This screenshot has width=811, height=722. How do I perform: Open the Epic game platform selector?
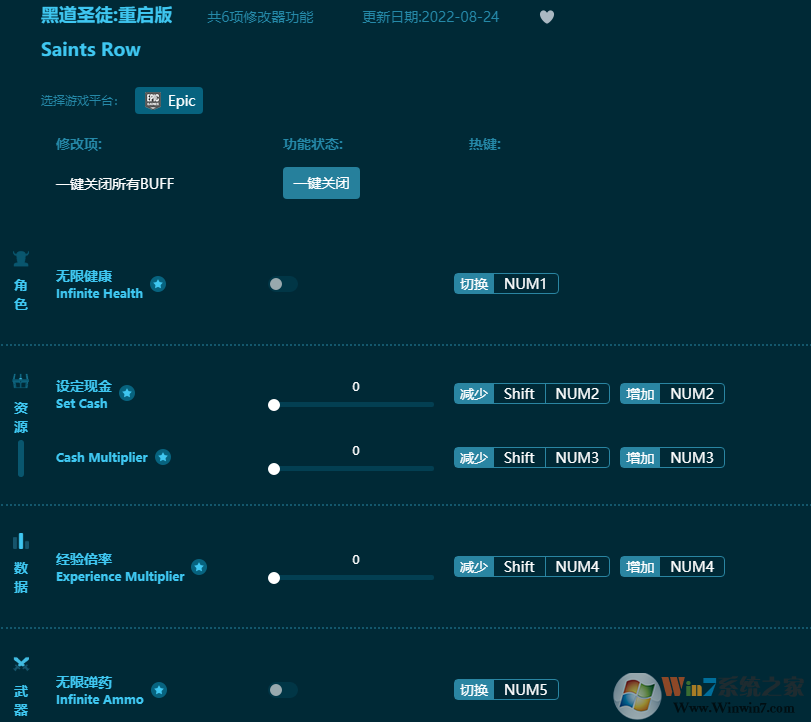point(168,100)
